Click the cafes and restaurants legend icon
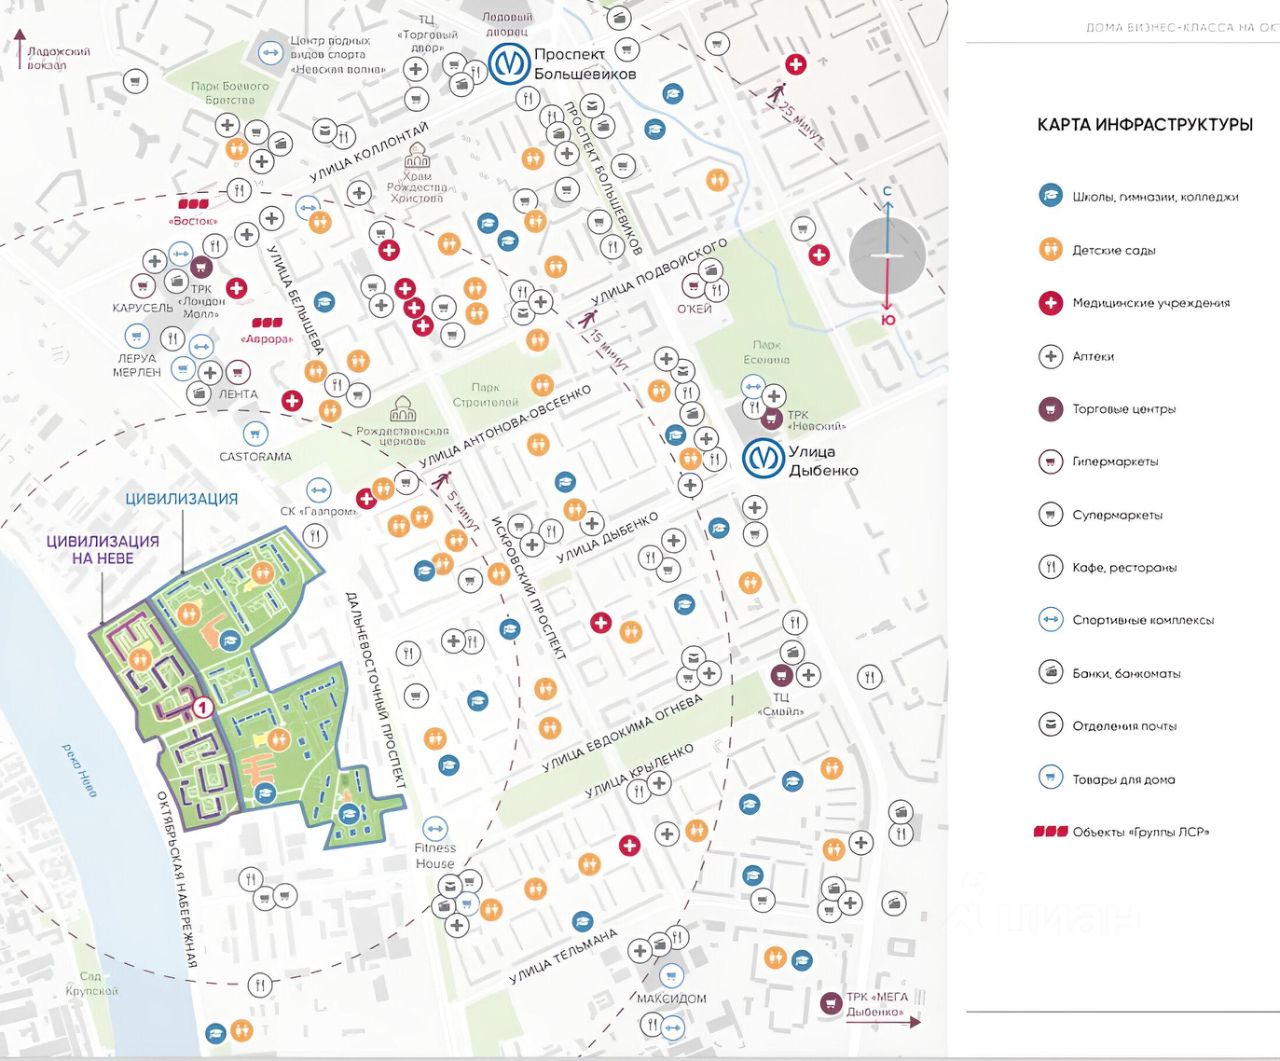Screen dimensions: 1280x1061 tap(1050, 567)
